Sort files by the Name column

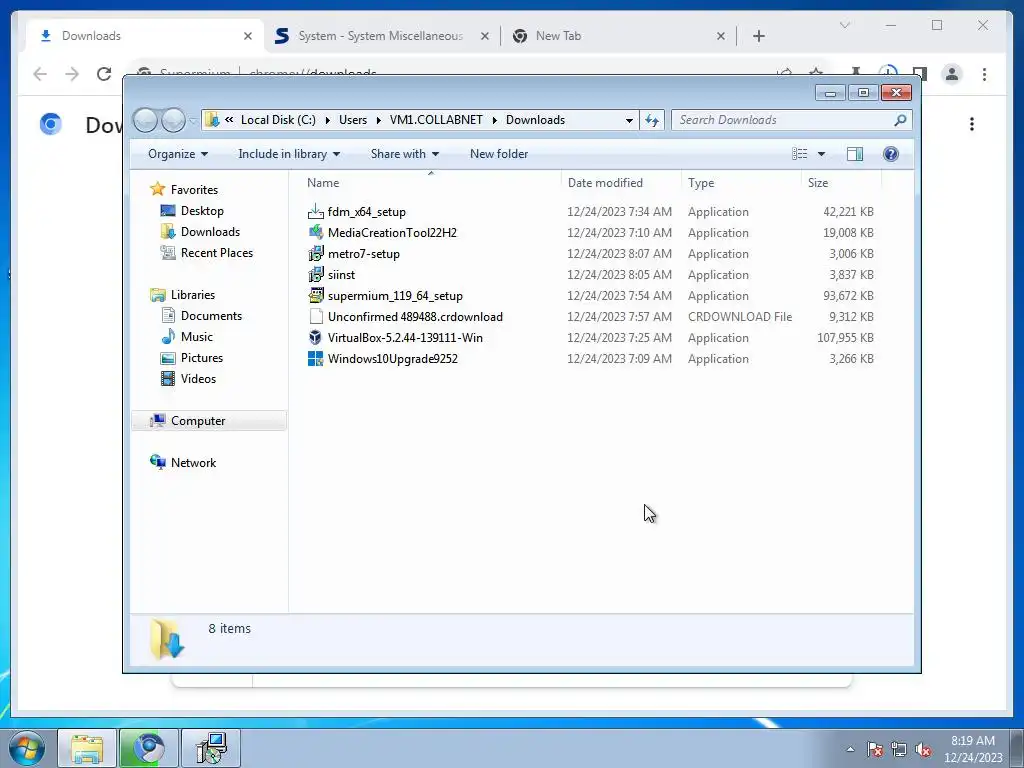(x=431, y=183)
